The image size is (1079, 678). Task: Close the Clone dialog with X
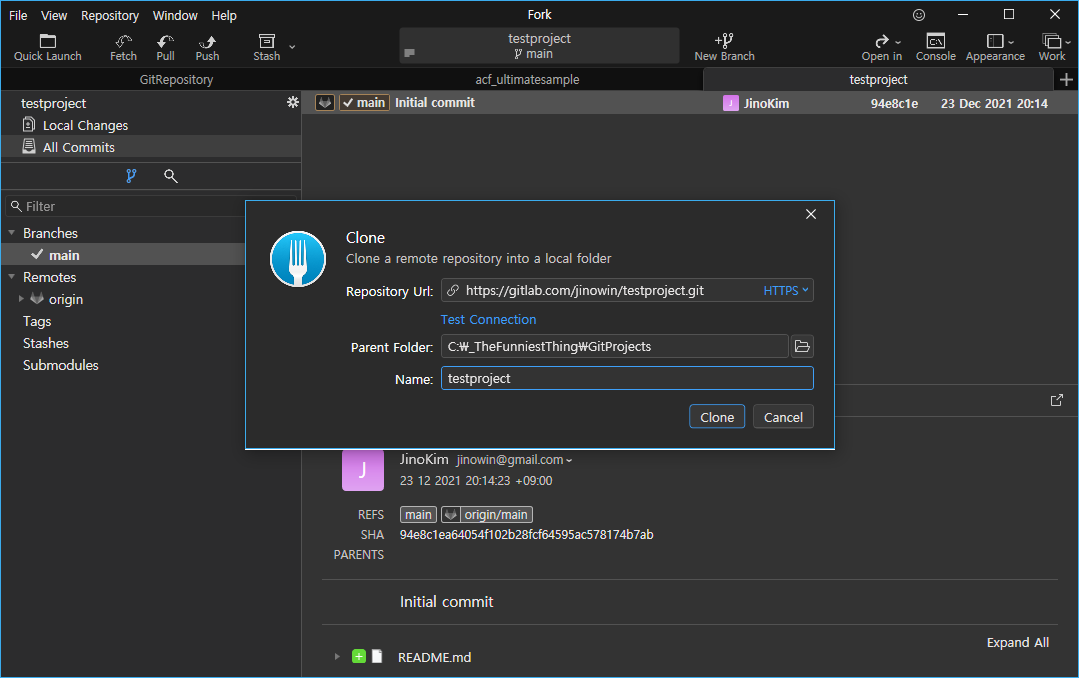[811, 214]
